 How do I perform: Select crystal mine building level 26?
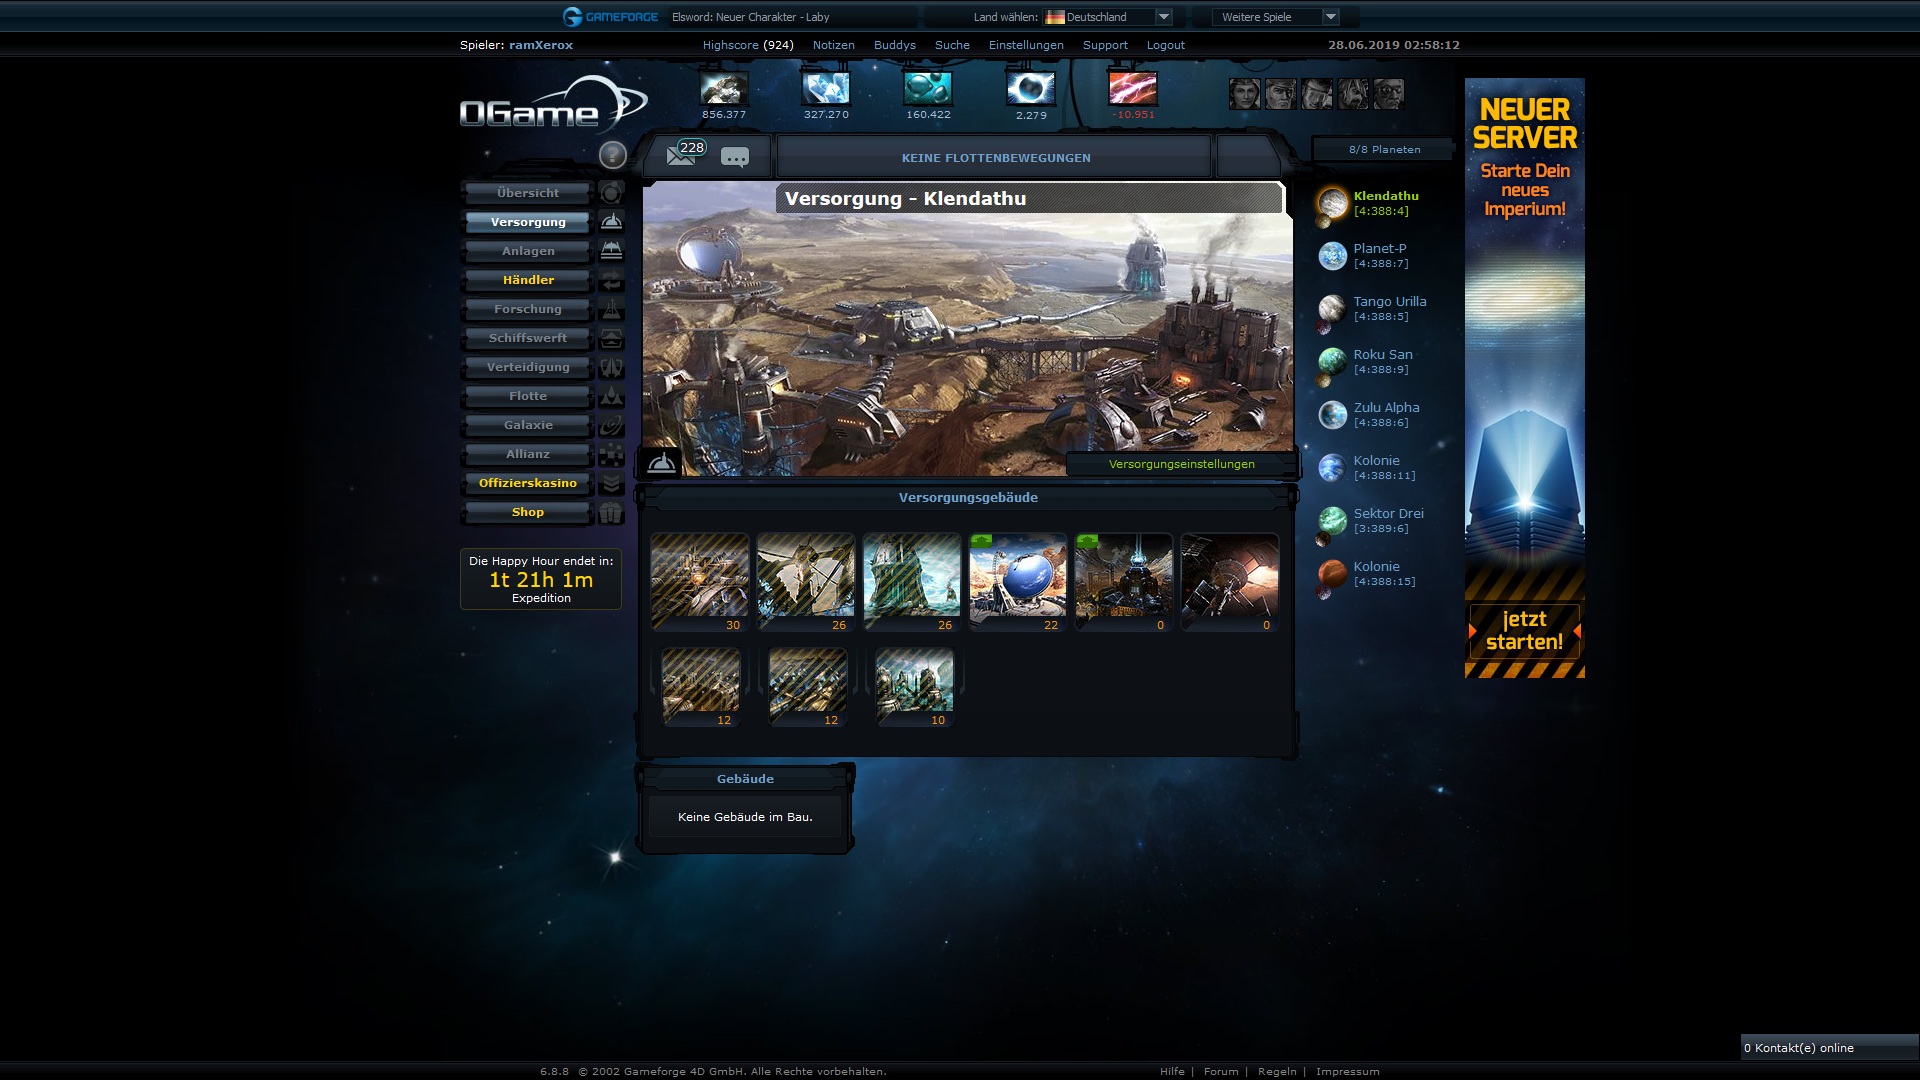[806, 580]
